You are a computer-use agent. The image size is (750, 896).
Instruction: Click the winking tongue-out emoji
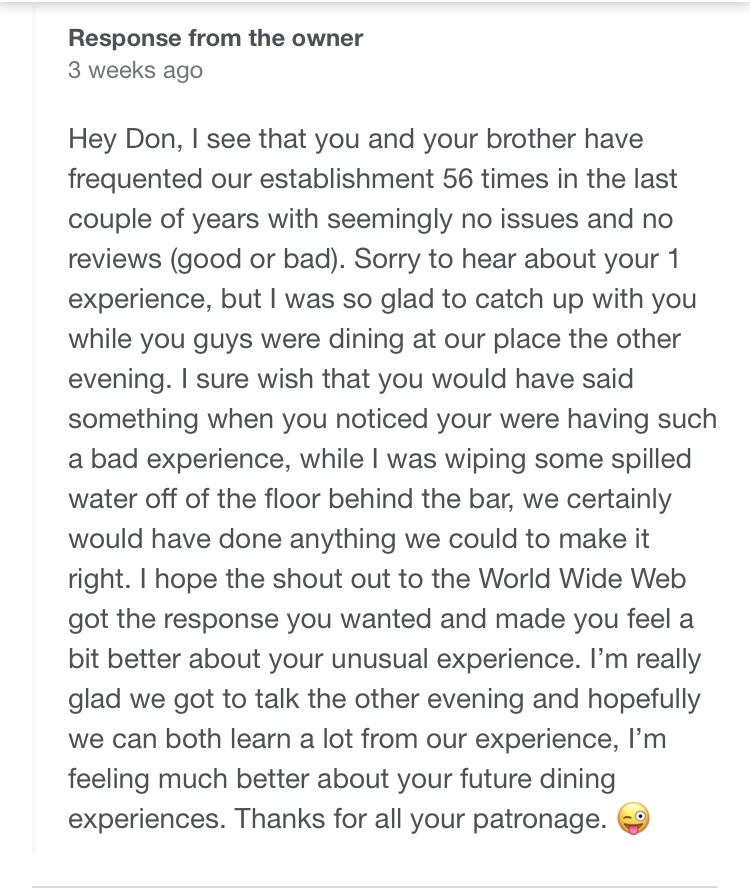[x=634, y=818]
